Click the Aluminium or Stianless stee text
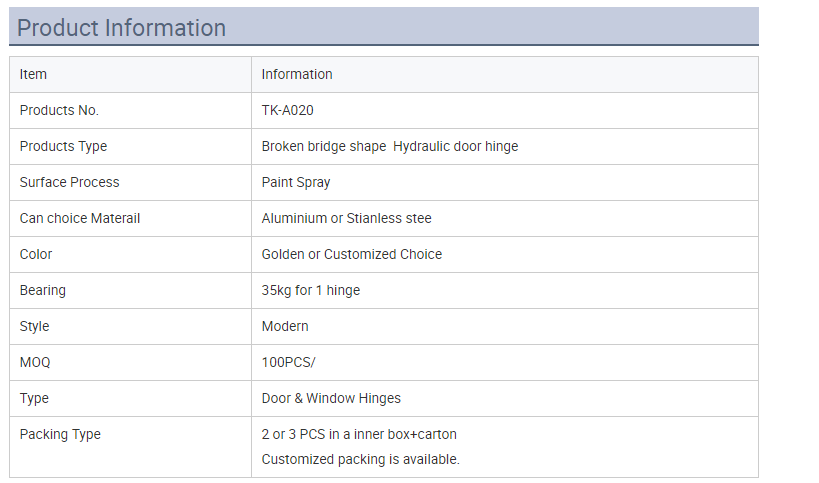This screenshot has width=819, height=483. 347,218
